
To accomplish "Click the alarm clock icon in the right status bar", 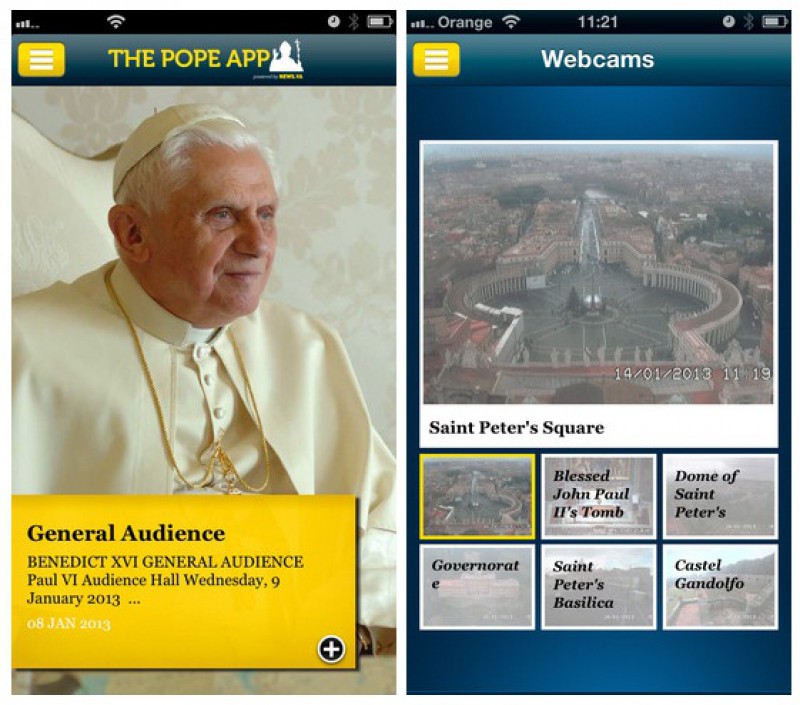I will (729, 21).
